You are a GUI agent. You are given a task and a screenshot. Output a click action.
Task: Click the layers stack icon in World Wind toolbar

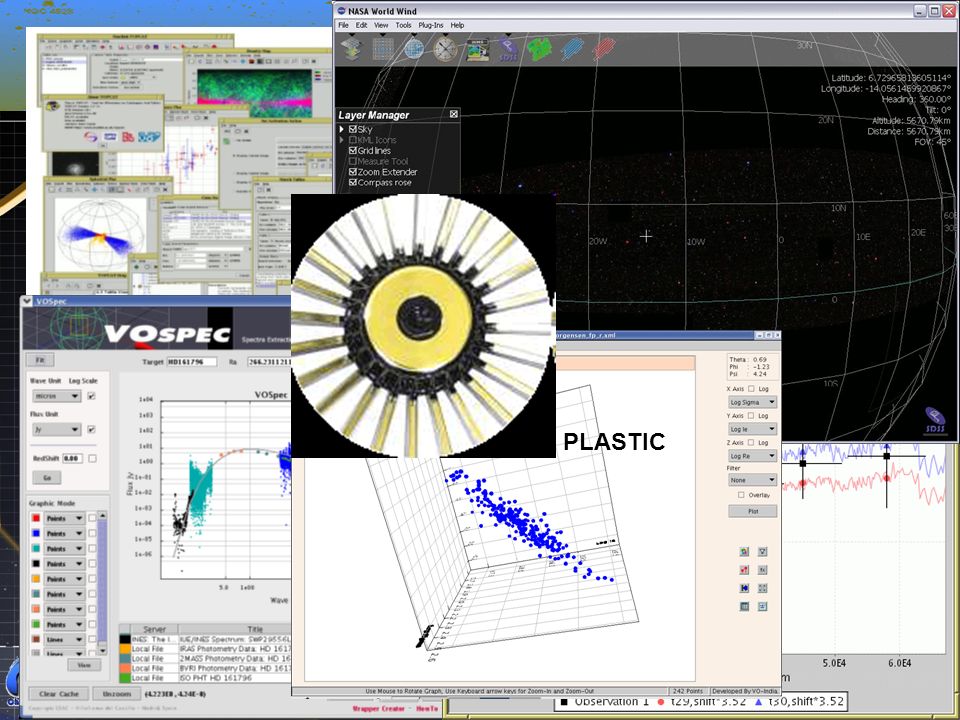coord(352,48)
